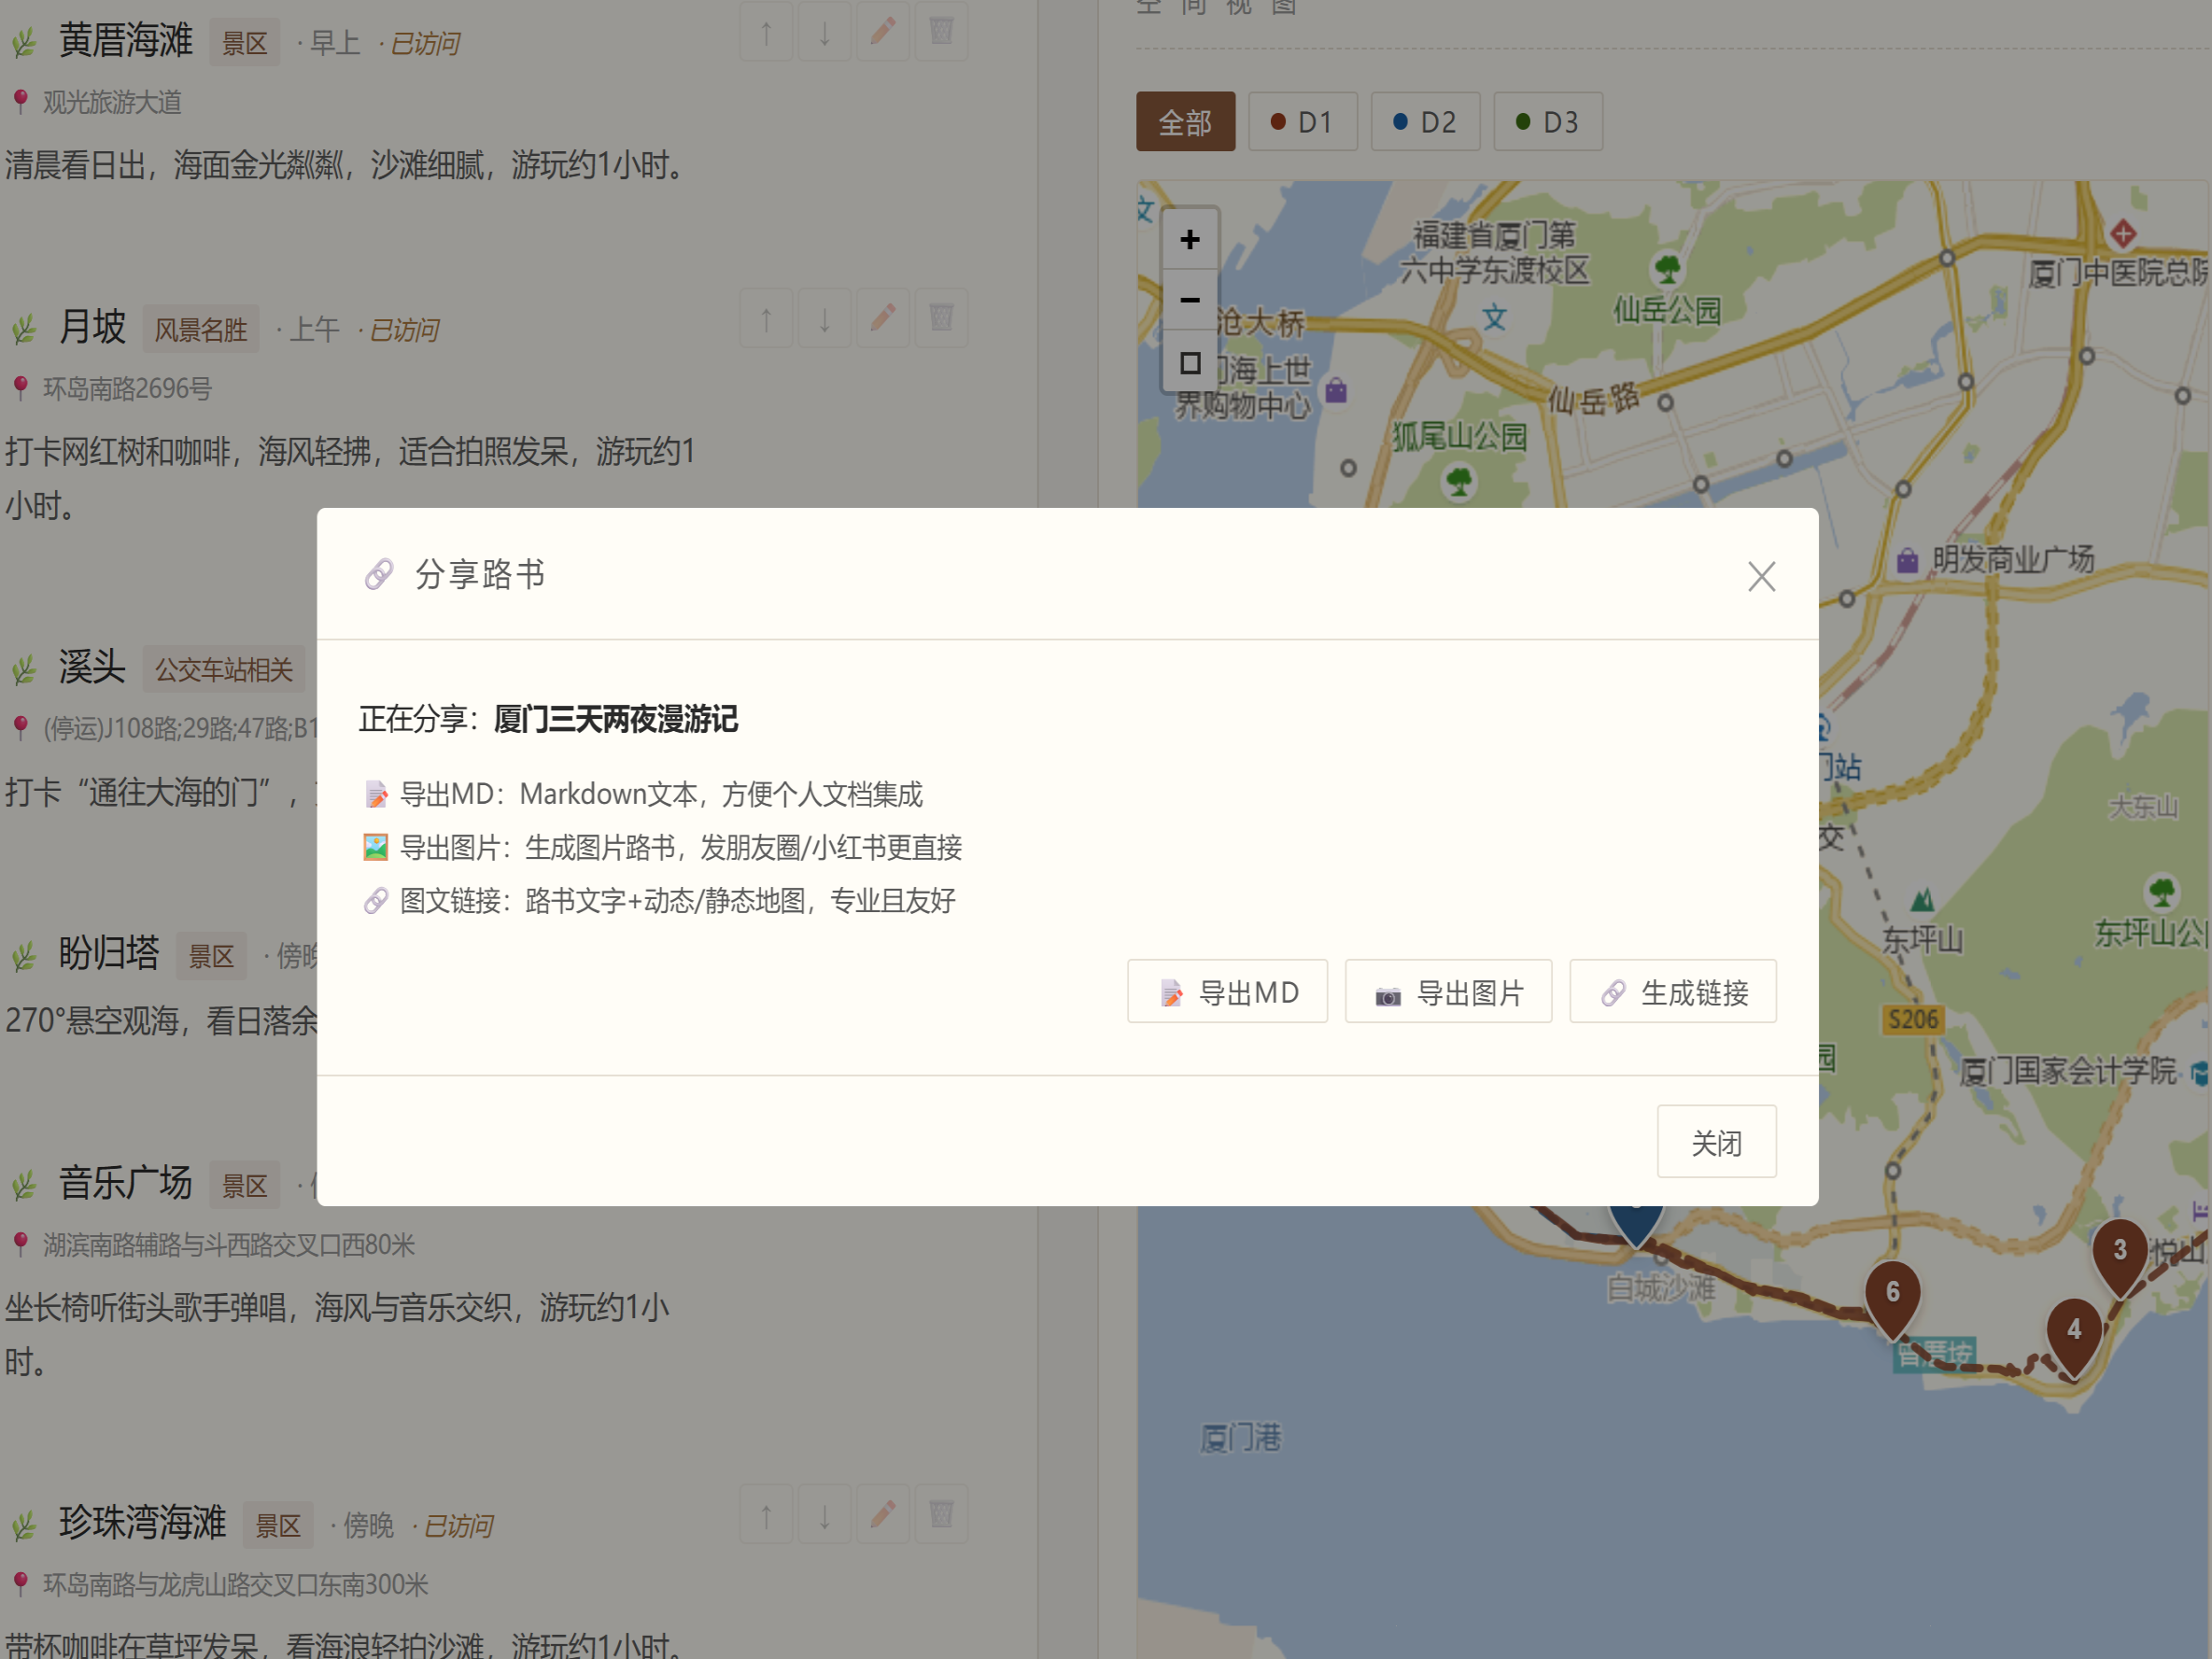
Task: Click the 环岛南路与龙虎山路交叉口东南300米 address
Action: pyautogui.click(x=235, y=1584)
